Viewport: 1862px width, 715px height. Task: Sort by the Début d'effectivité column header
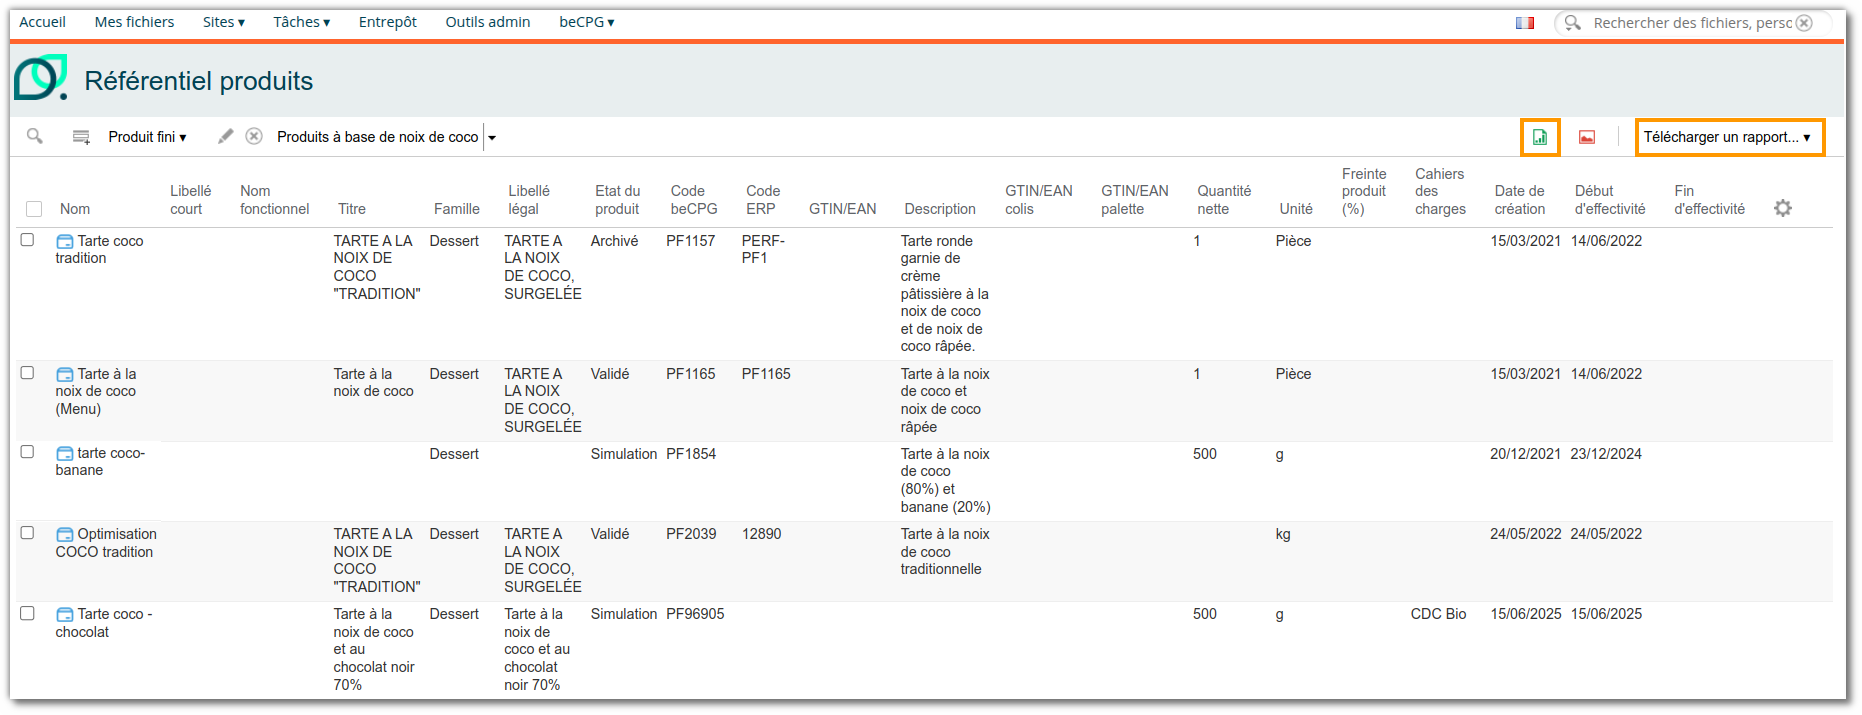[1610, 200]
